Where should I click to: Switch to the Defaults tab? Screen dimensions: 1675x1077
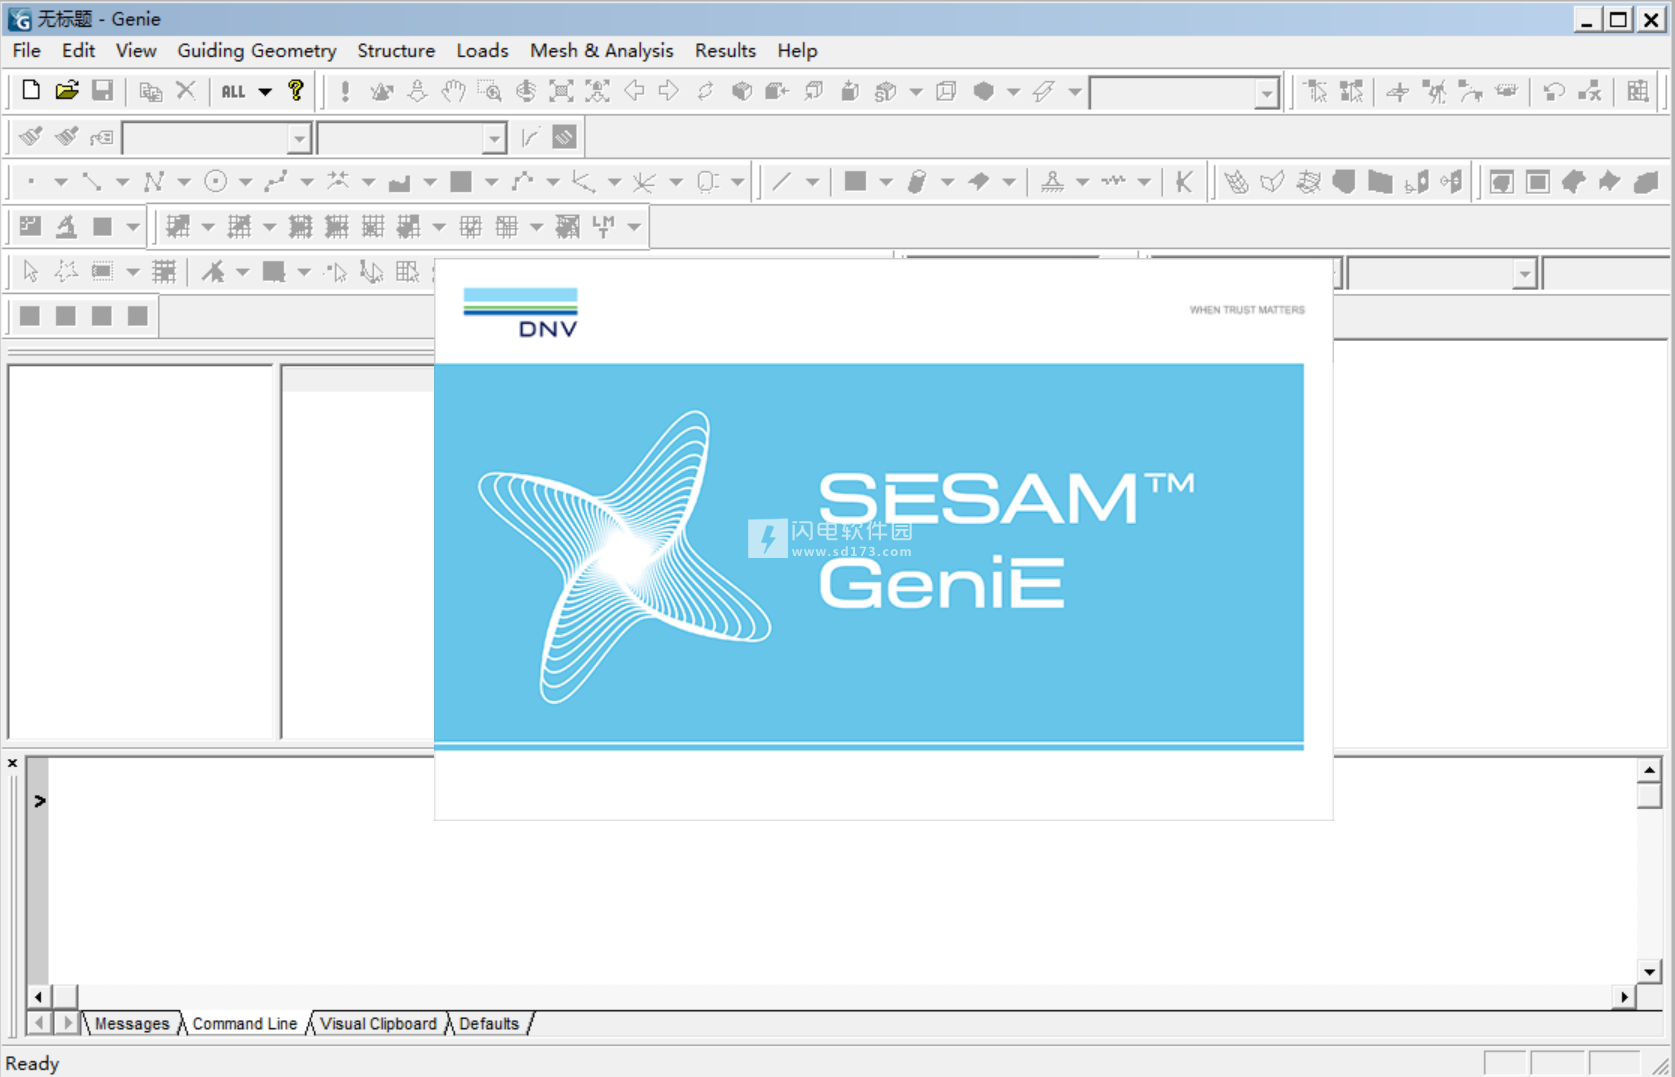[x=489, y=1023]
